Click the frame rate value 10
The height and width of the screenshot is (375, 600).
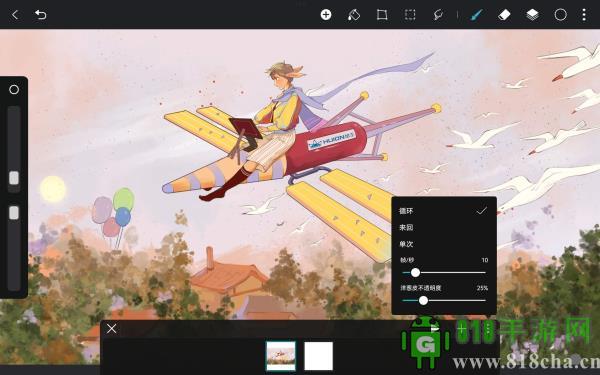click(x=484, y=260)
